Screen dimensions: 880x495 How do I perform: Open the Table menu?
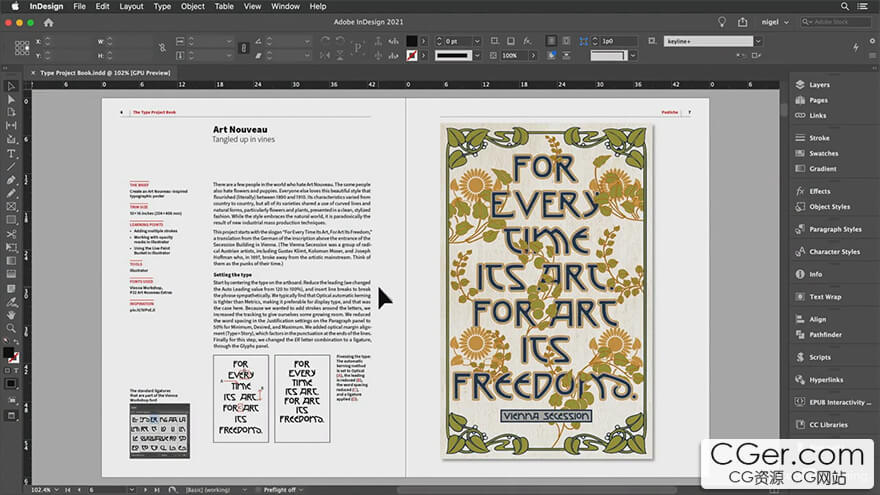click(x=224, y=6)
